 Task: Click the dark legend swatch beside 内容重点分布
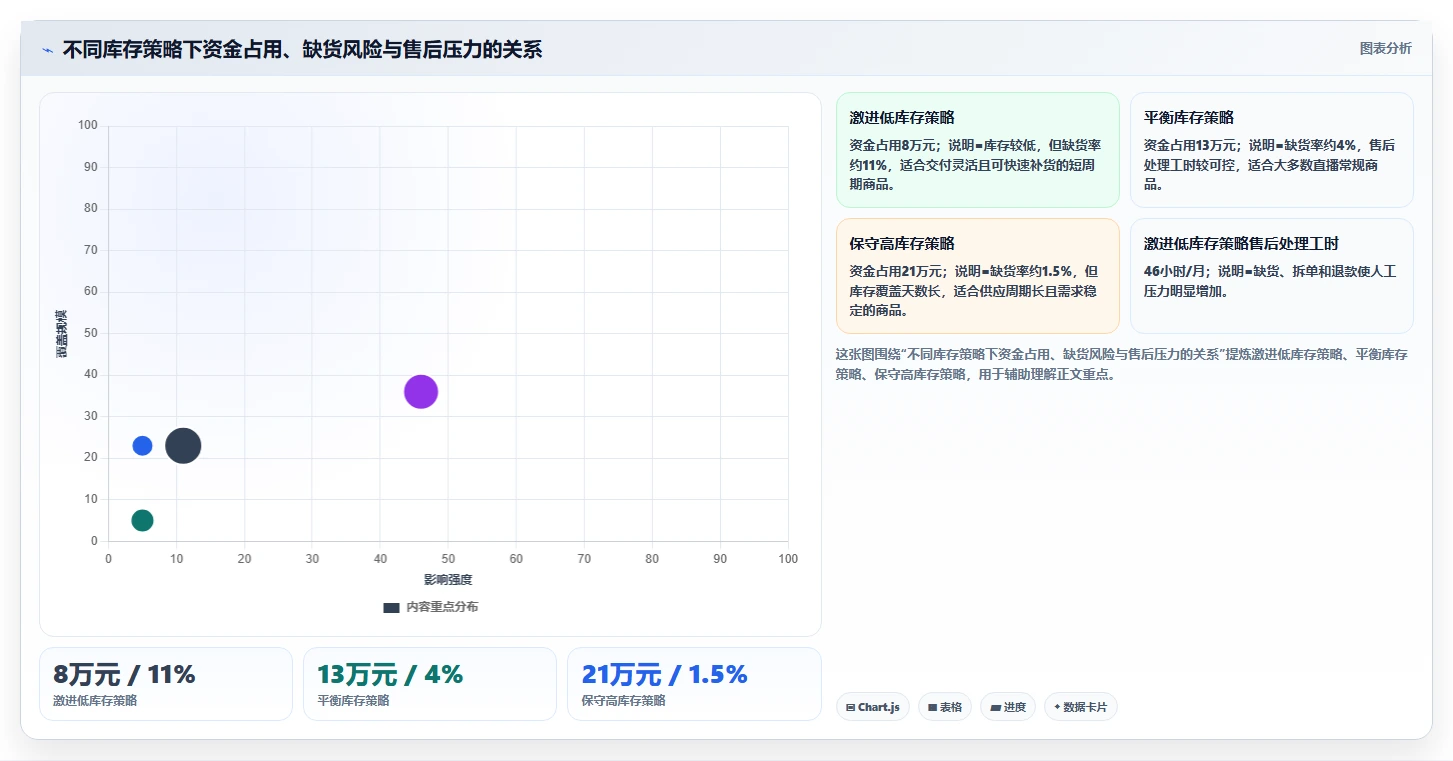pyautogui.click(x=391, y=607)
